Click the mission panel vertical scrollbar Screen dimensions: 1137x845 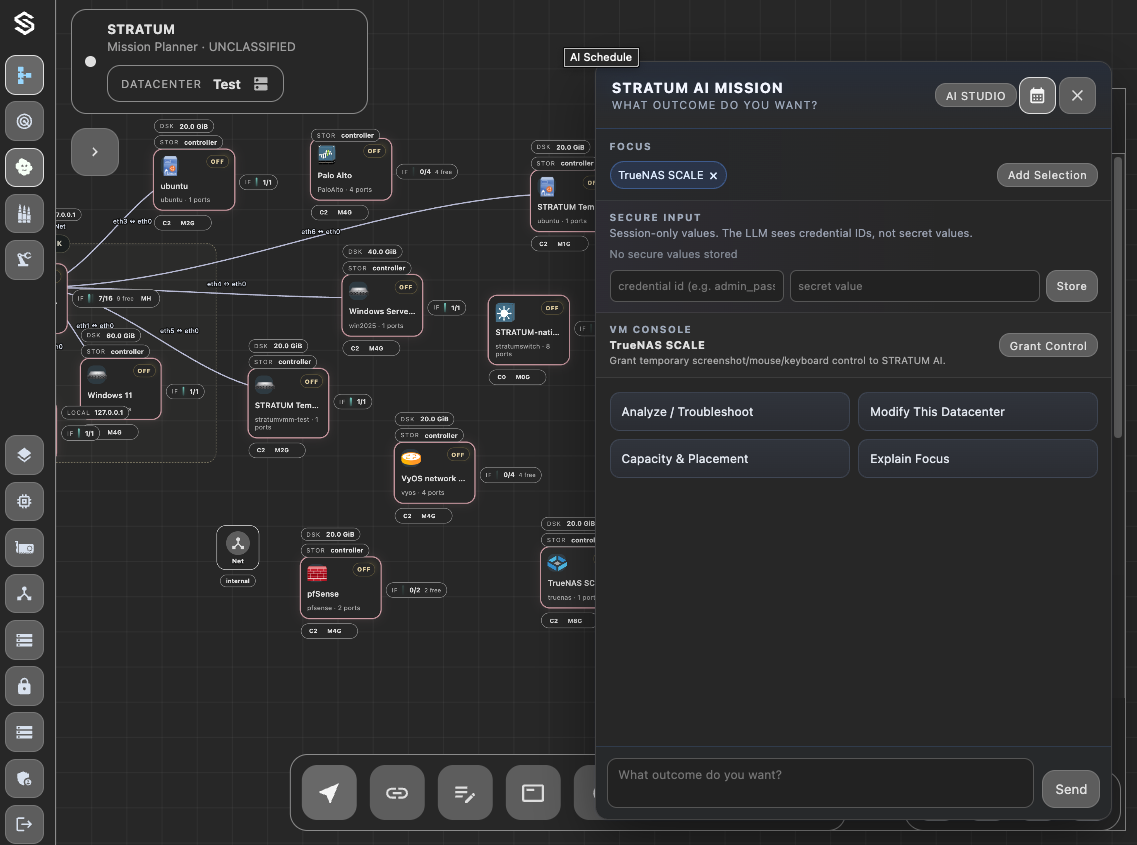(1117, 296)
